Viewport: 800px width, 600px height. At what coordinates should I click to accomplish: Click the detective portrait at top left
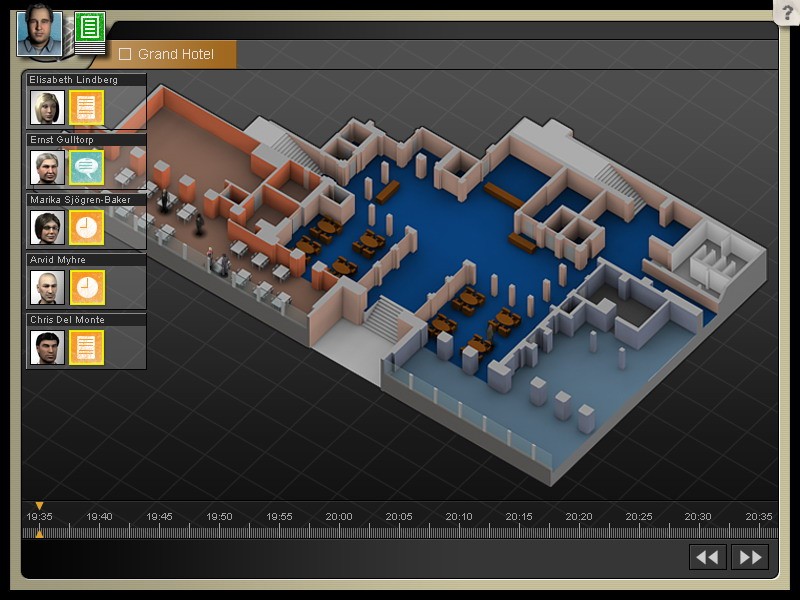tap(40, 30)
